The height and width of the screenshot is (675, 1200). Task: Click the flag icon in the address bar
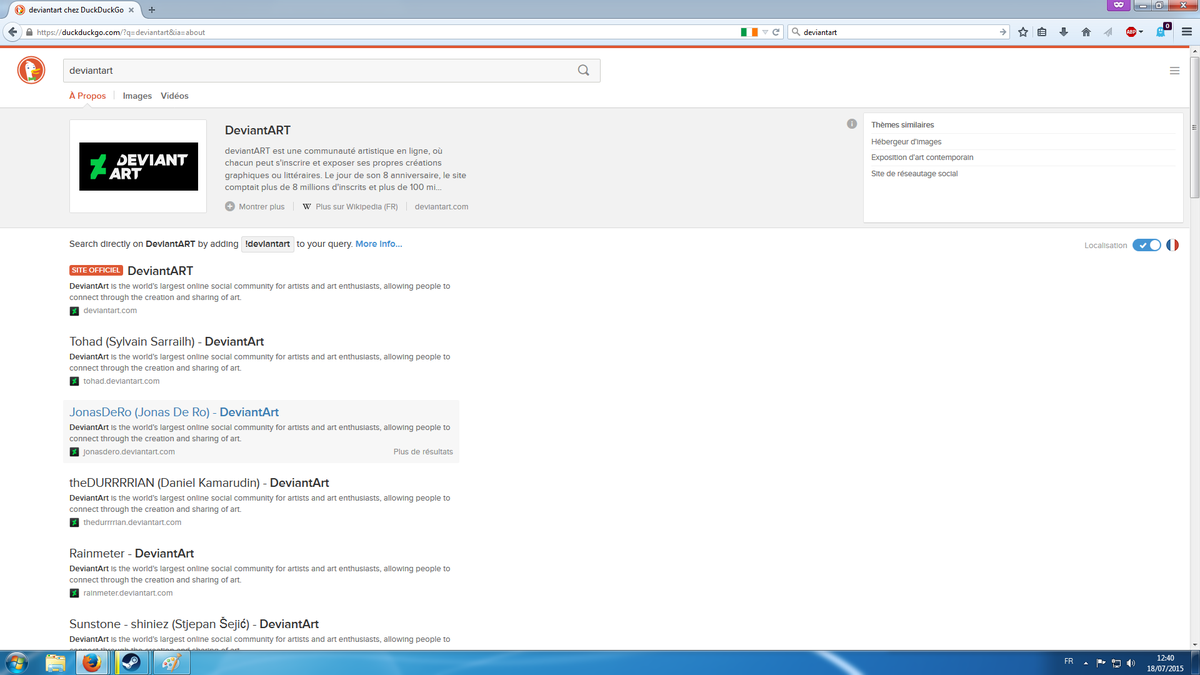click(749, 32)
